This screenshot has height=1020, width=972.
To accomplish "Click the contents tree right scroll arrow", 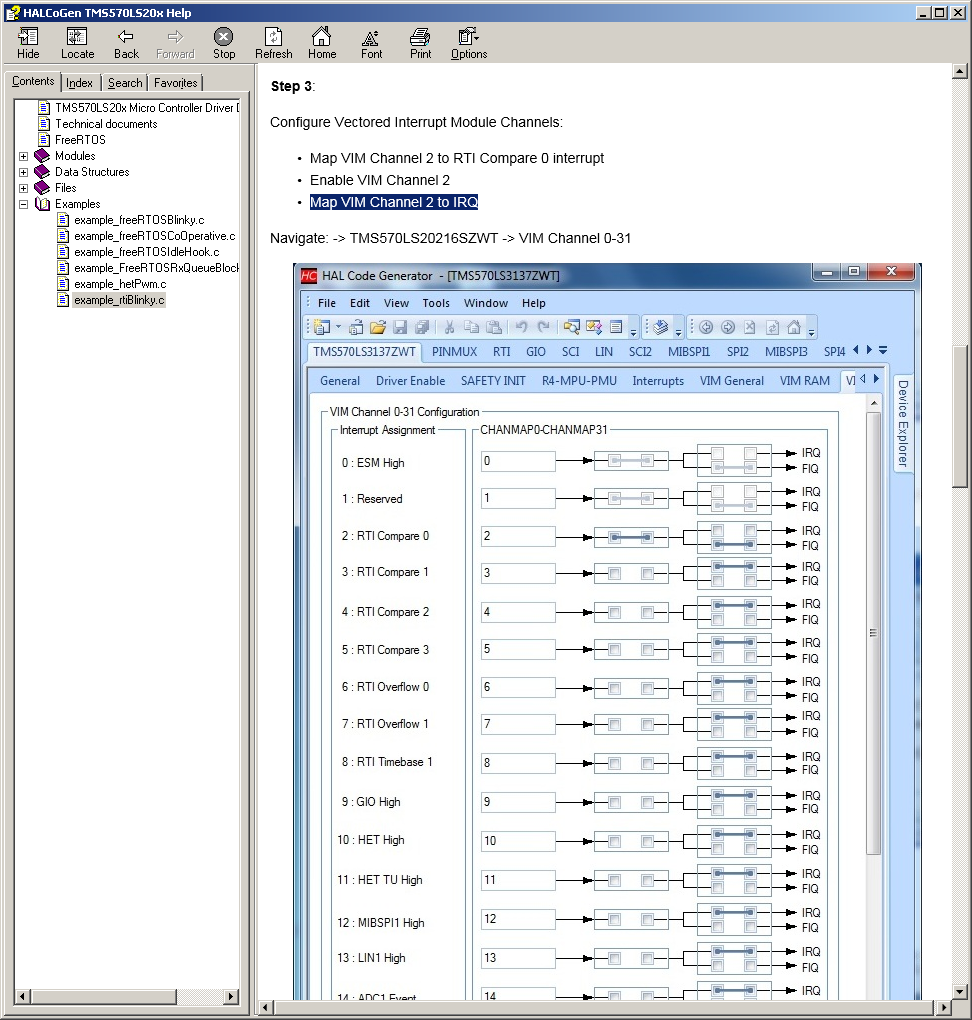I will coord(231,996).
